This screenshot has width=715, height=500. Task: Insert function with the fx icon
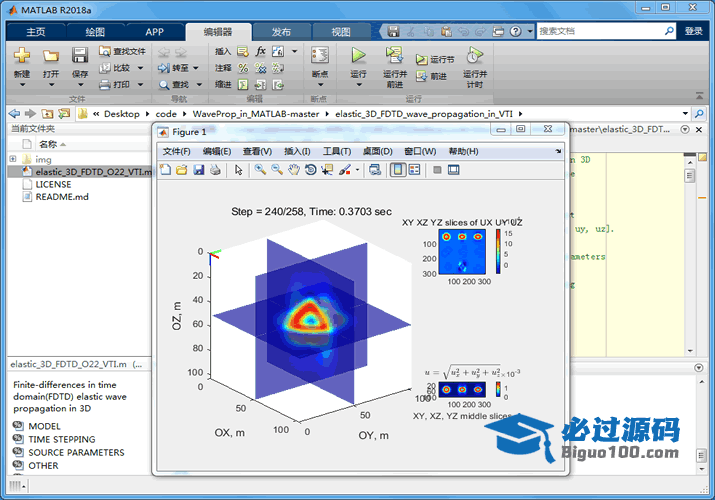(260, 51)
